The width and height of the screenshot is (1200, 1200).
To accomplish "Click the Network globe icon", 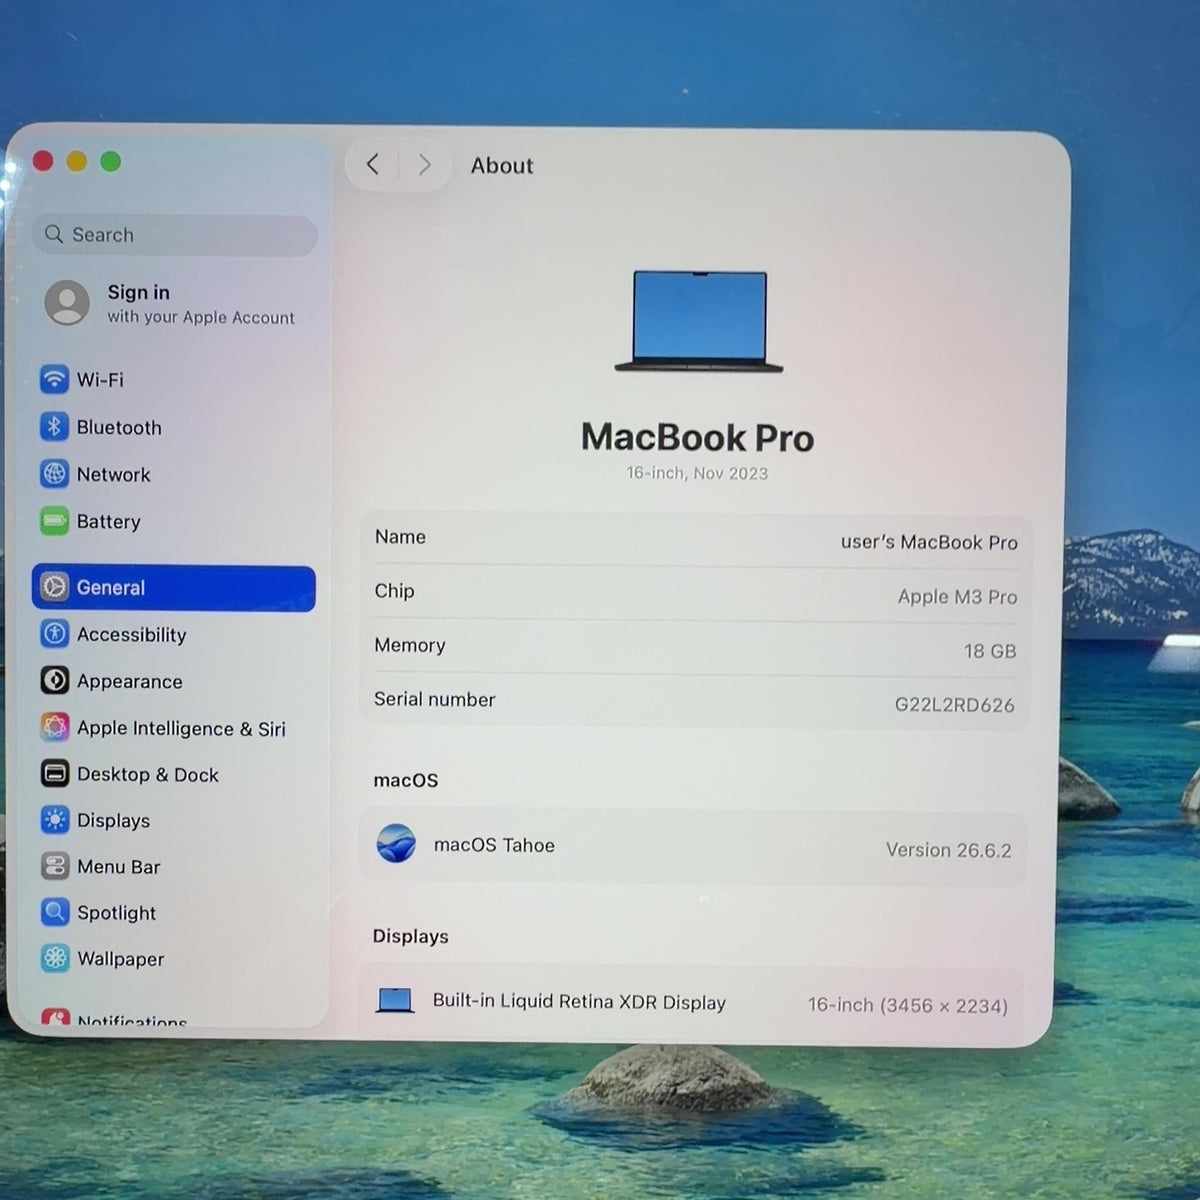I will [x=54, y=474].
